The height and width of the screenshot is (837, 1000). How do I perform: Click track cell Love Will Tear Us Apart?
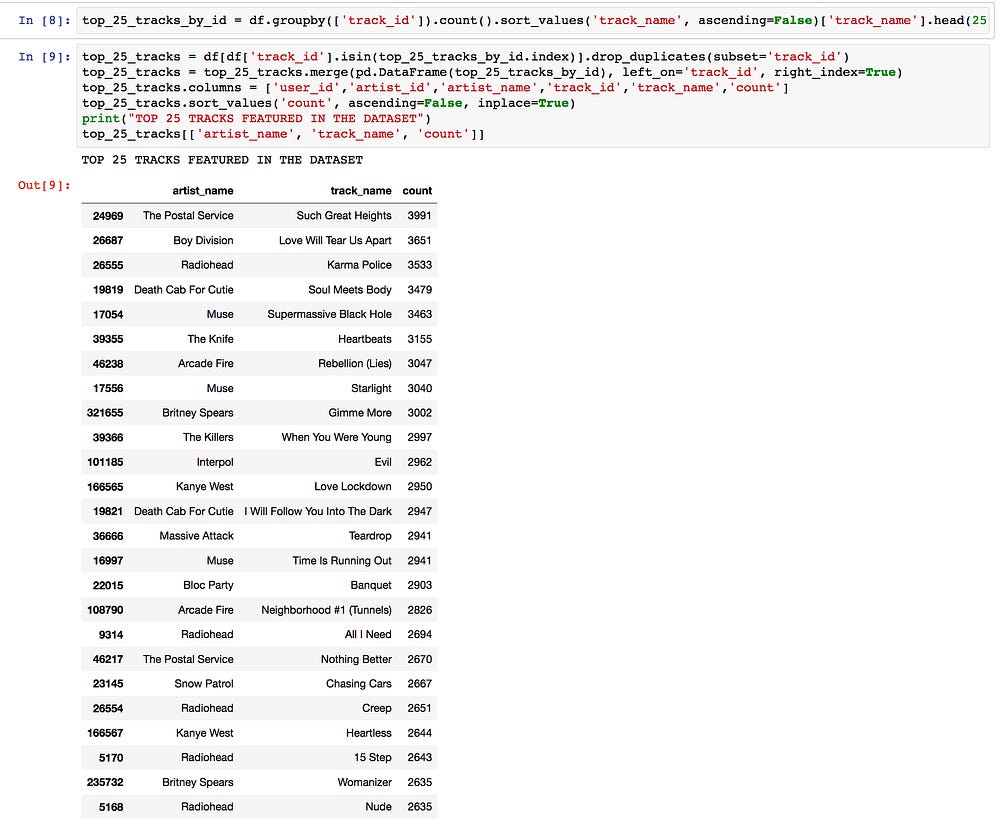pyautogui.click(x=335, y=241)
